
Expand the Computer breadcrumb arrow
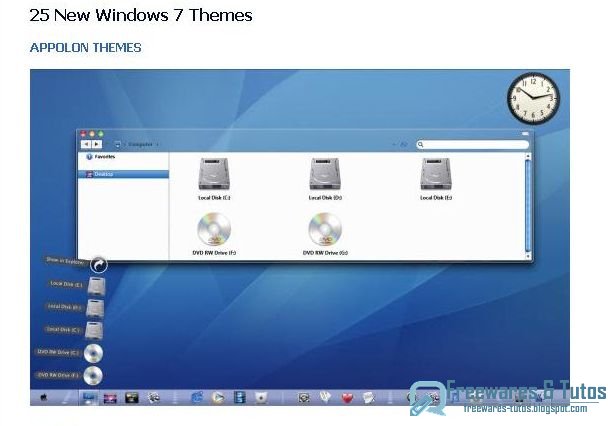click(x=157, y=145)
